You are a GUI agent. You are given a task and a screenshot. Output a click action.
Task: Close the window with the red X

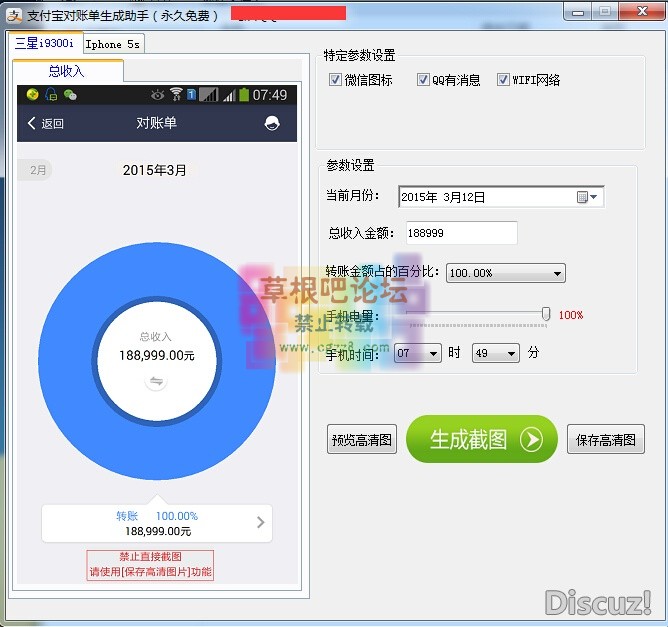642,12
